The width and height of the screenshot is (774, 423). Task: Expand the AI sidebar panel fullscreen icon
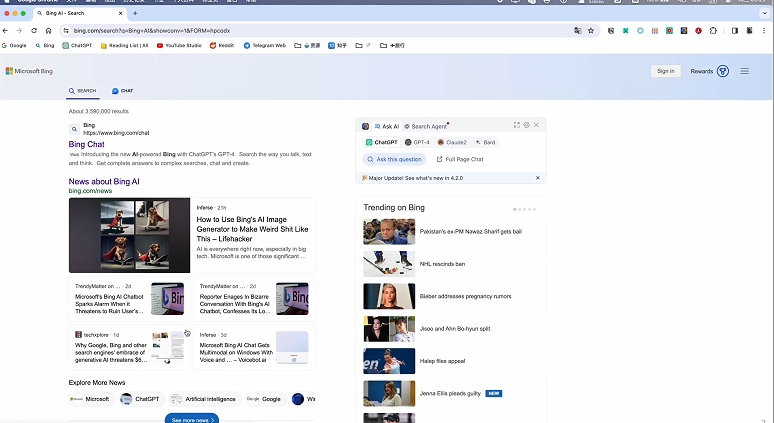click(516, 125)
